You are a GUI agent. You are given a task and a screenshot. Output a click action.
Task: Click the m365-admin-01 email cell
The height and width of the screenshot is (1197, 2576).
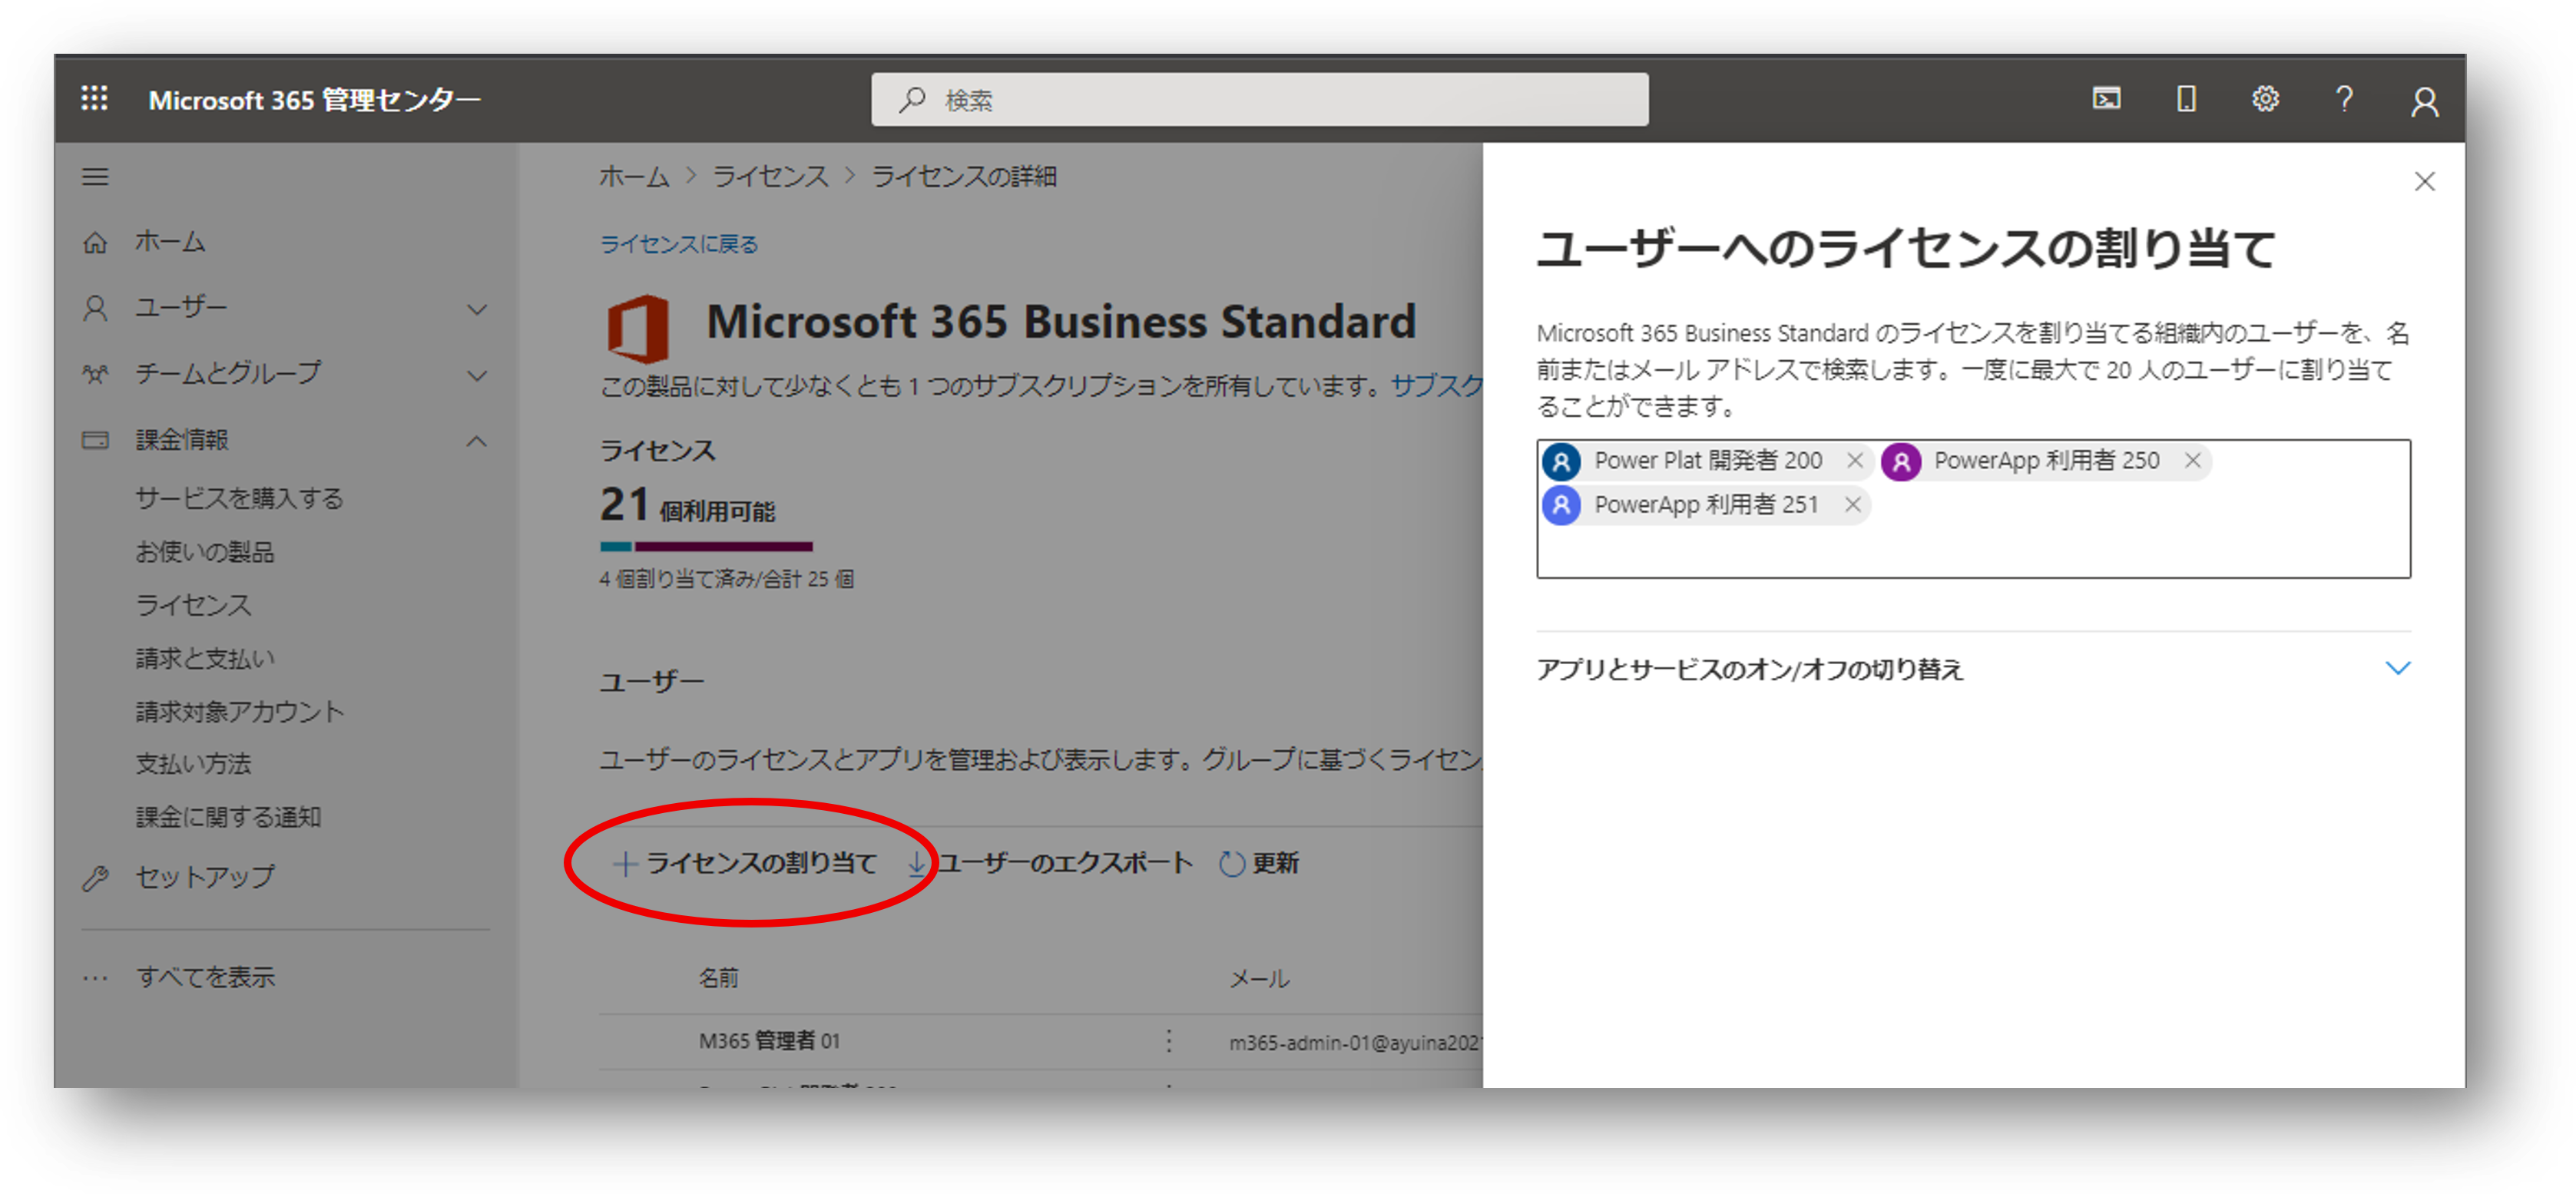(1355, 1042)
